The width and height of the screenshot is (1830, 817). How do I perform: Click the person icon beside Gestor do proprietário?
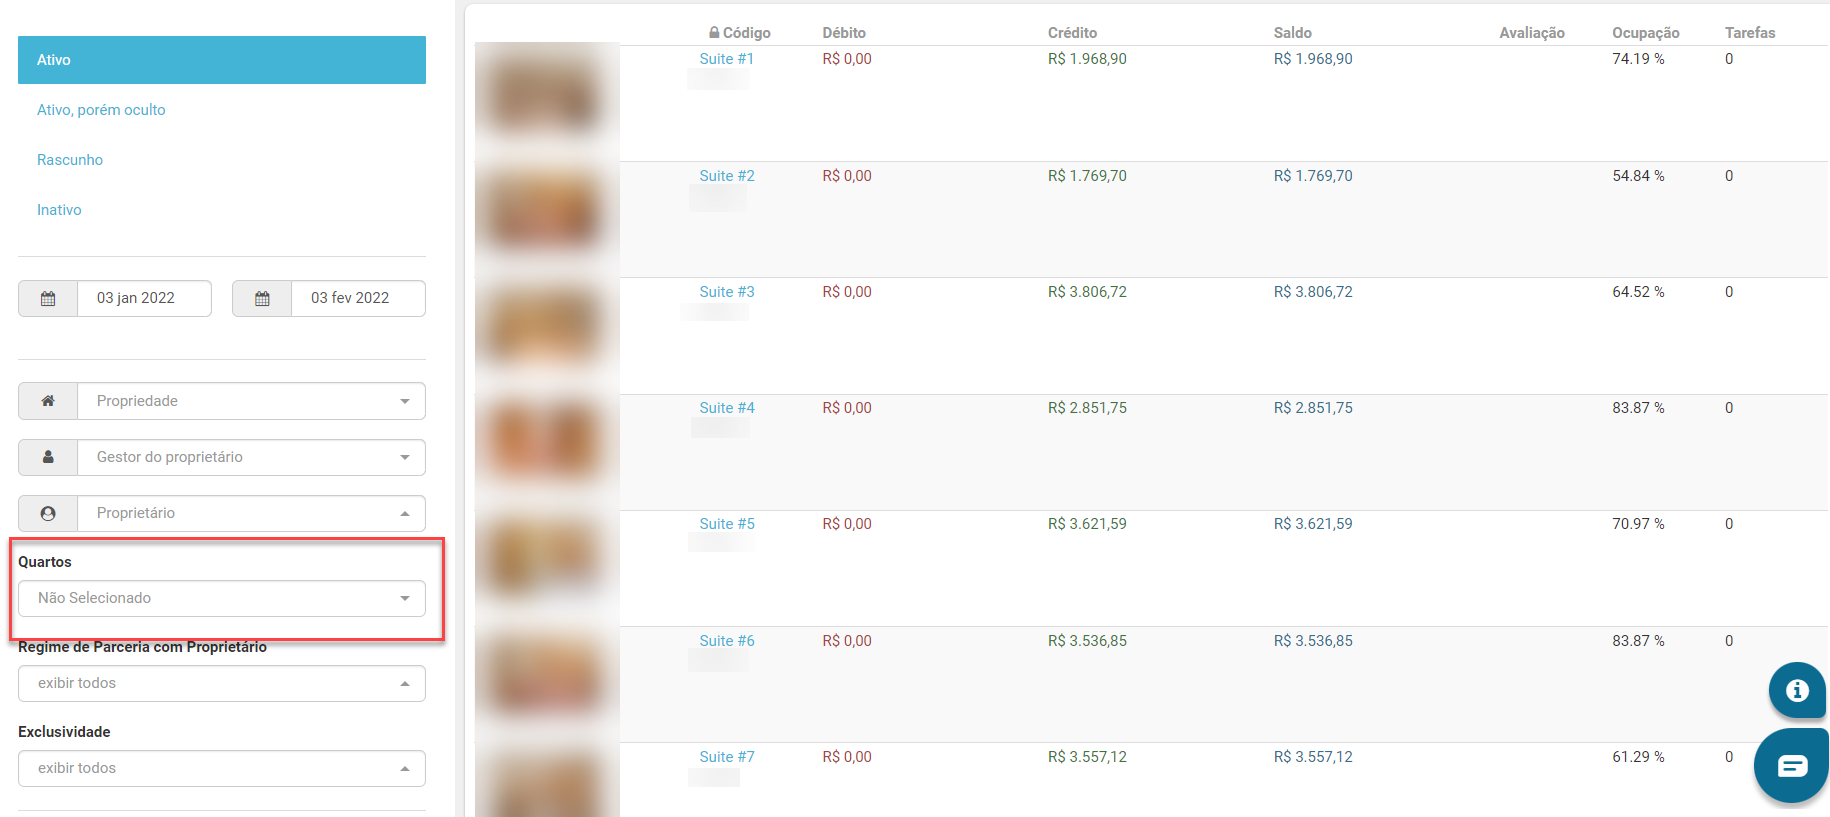coord(48,457)
